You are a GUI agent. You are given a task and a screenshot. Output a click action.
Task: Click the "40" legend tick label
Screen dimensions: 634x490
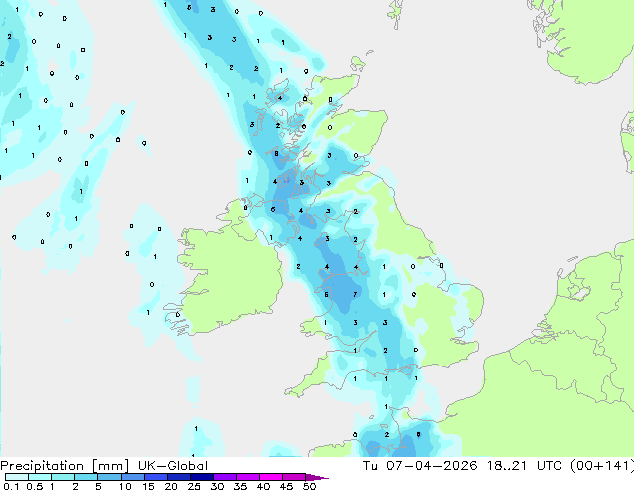pos(264,486)
